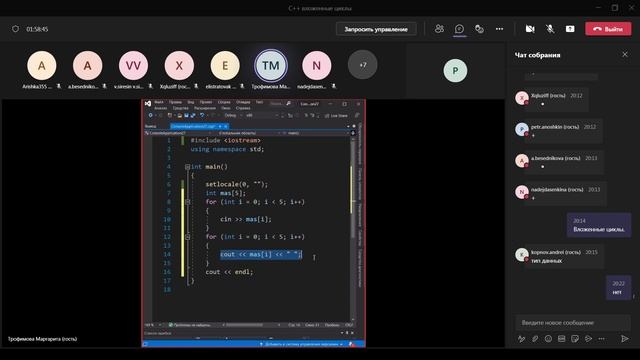The height and width of the screenshot is (360, 640).
Task: Open the add to source control dropdown
Action: pyautogui.click(x=302, y=344)
